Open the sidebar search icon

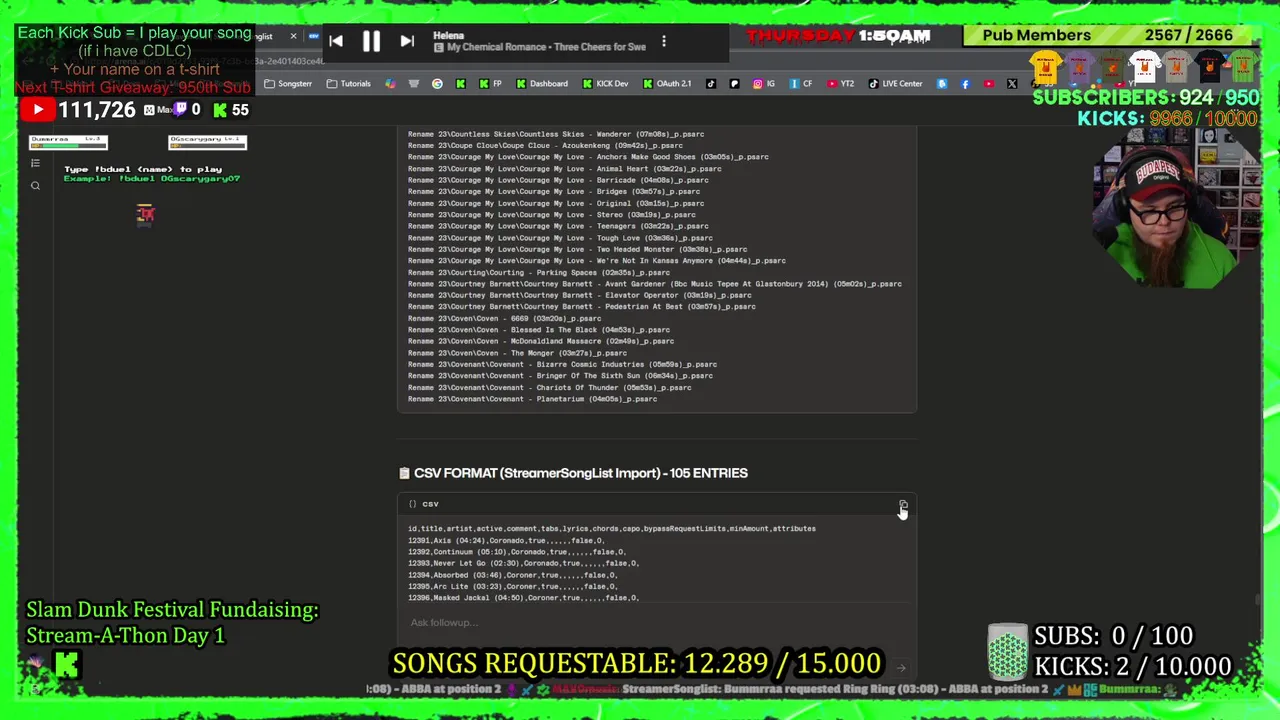click(x=35, y=186)
